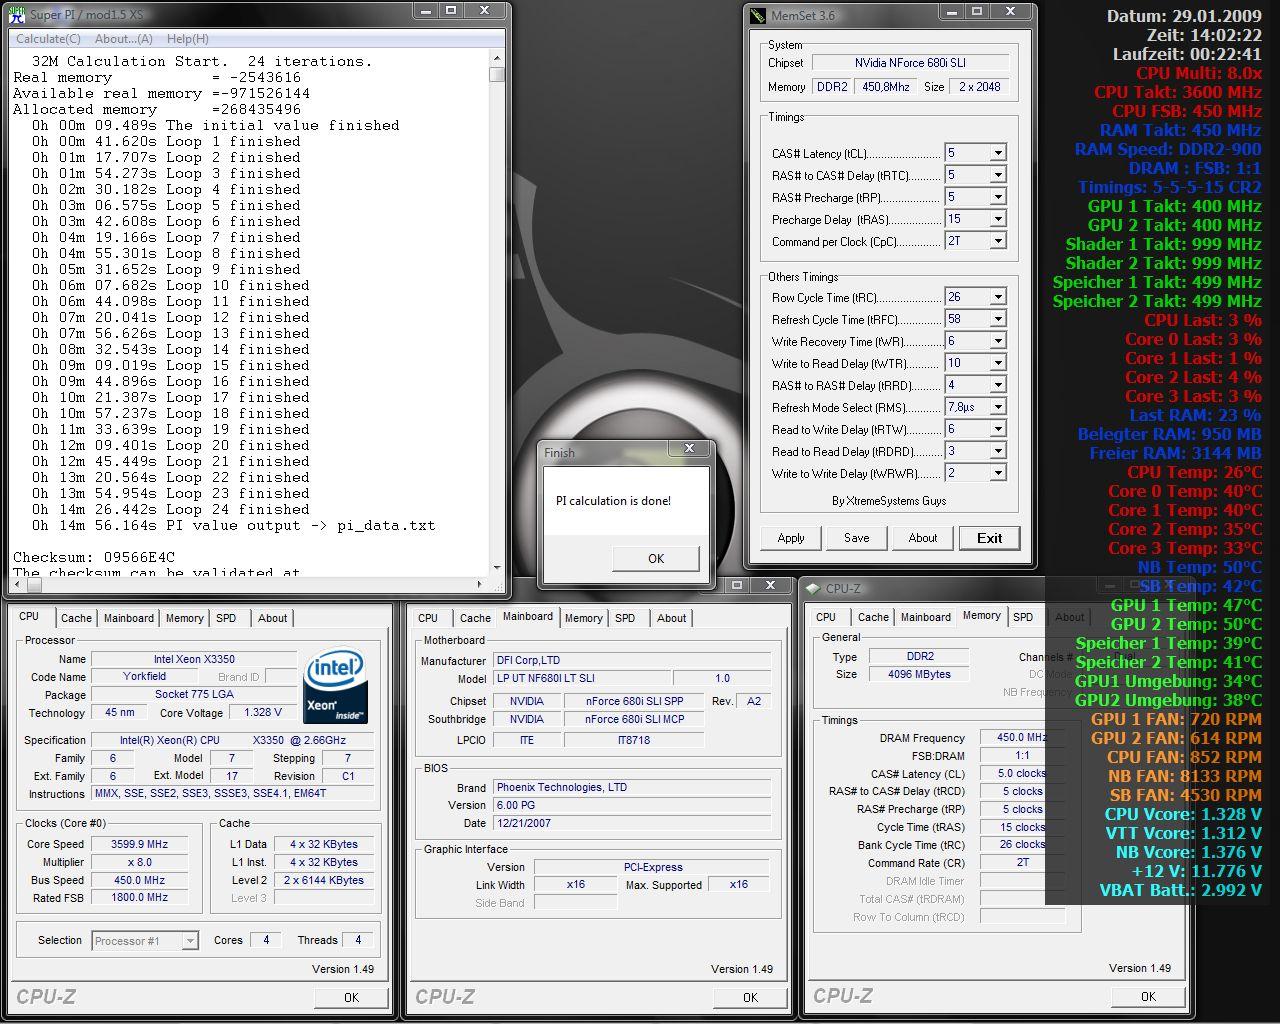This screenshot has width=1280, height=1024.
Task: Click About button in MemSet
Action: [923, 538]
